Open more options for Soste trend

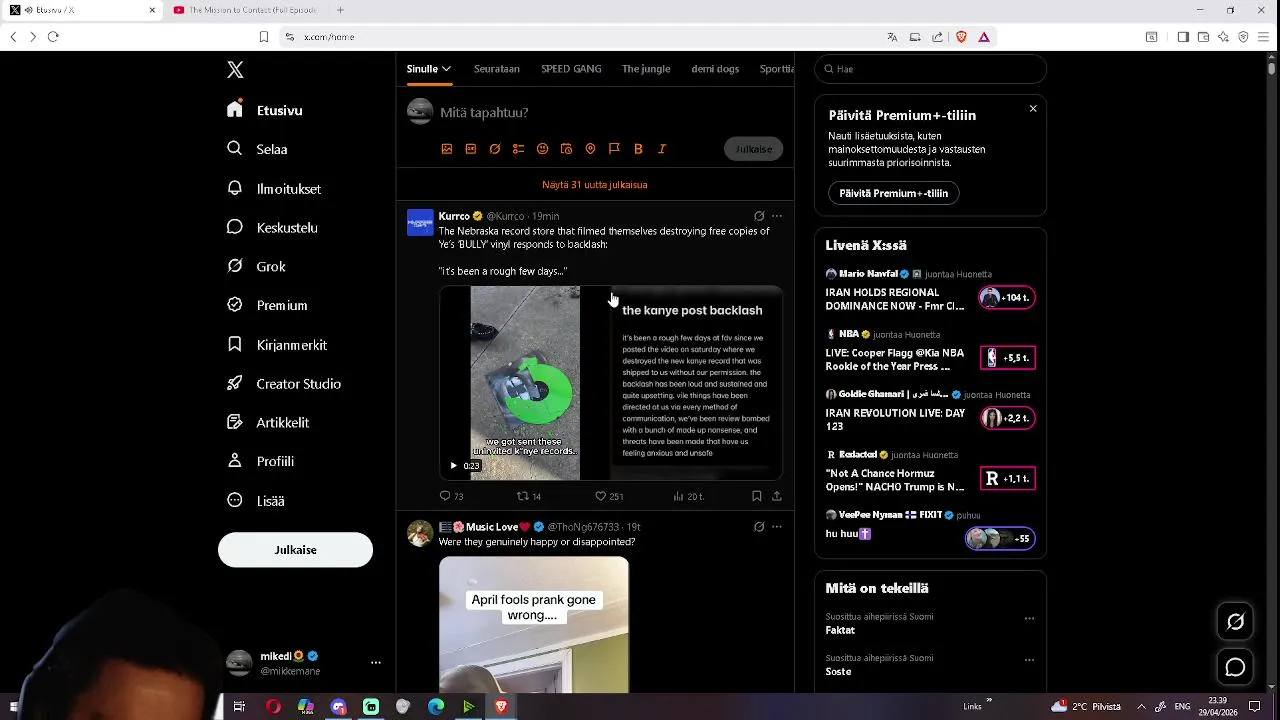coord(1029,660)
